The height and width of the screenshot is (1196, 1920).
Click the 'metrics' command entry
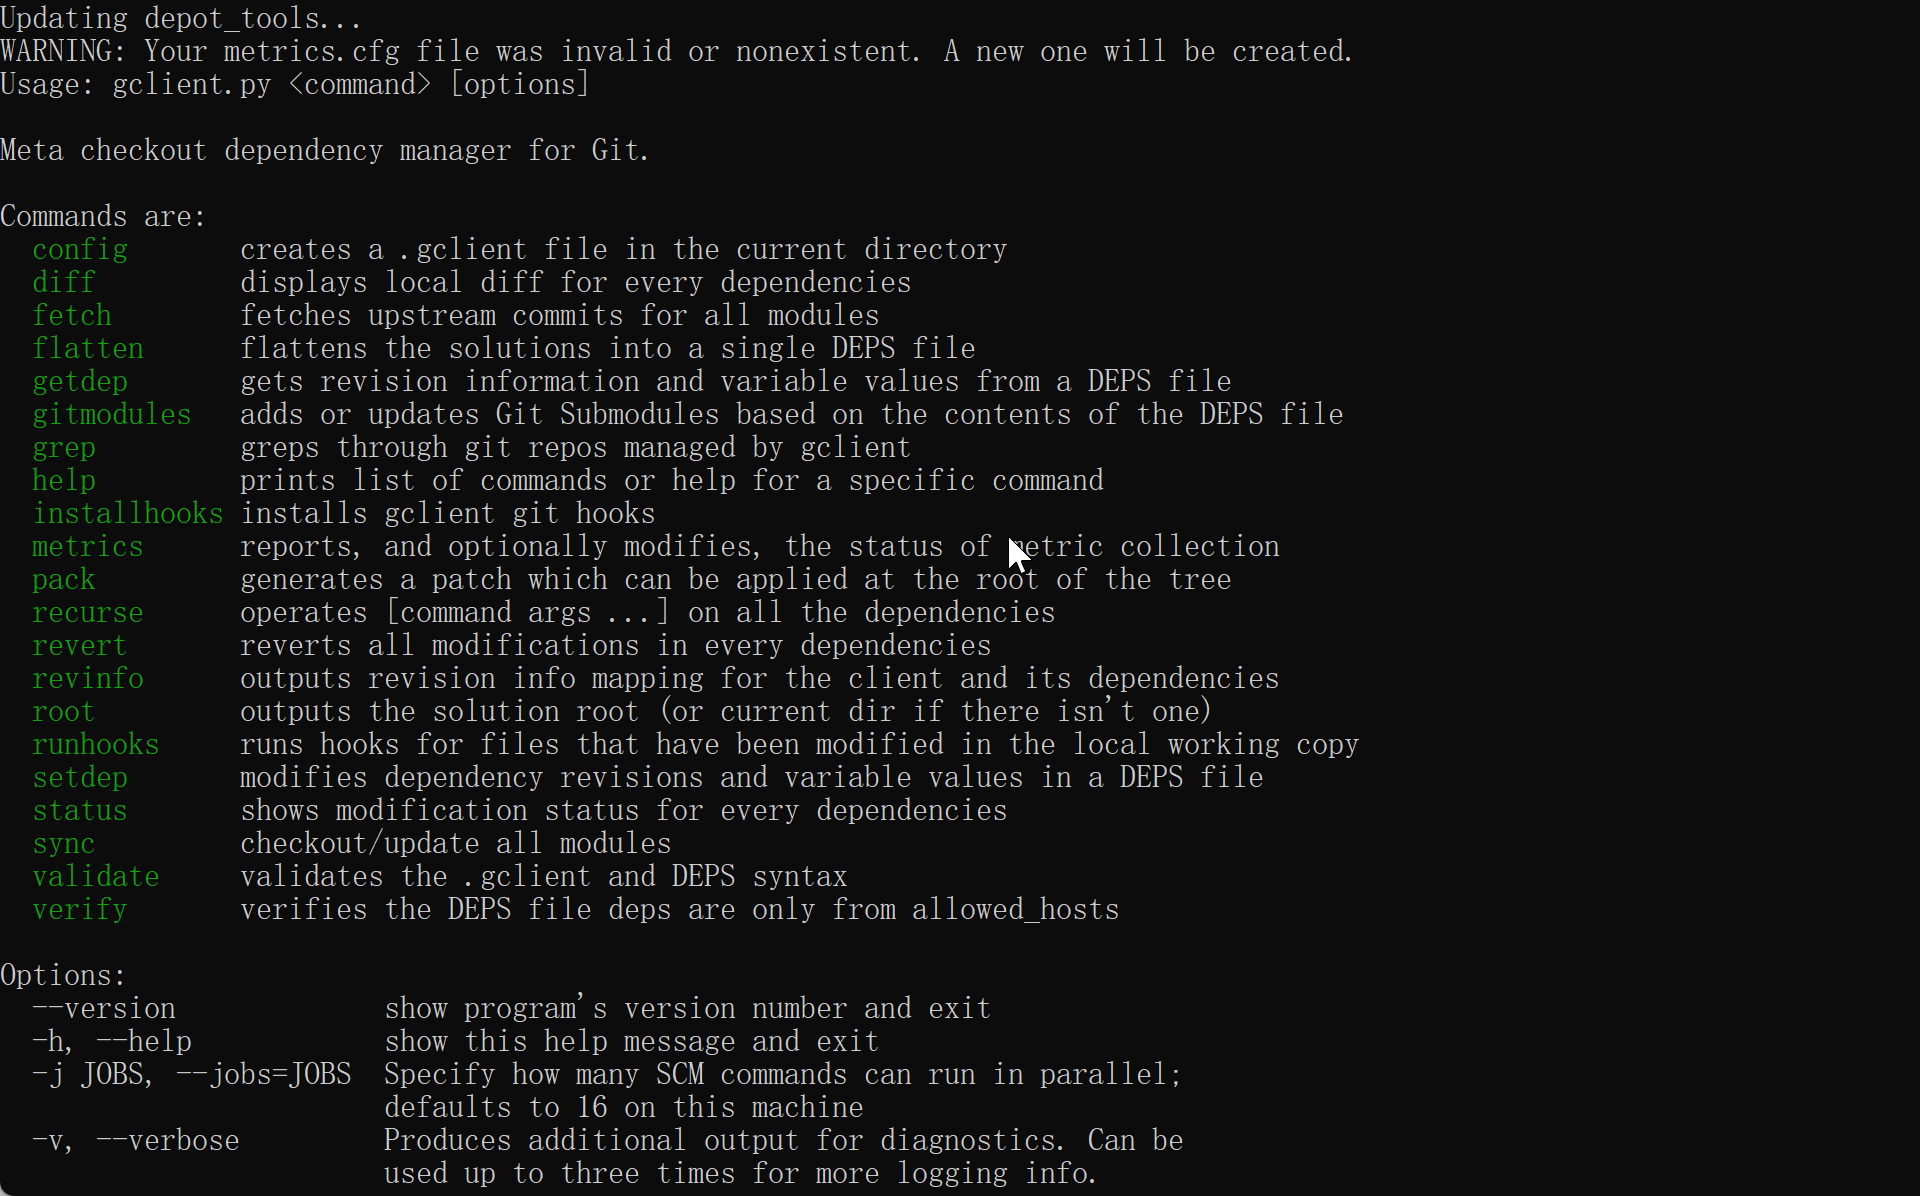(88, 547)
